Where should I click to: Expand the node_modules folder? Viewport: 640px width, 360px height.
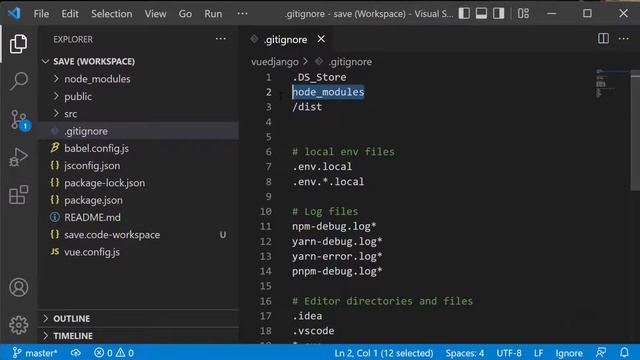[139, 79]
